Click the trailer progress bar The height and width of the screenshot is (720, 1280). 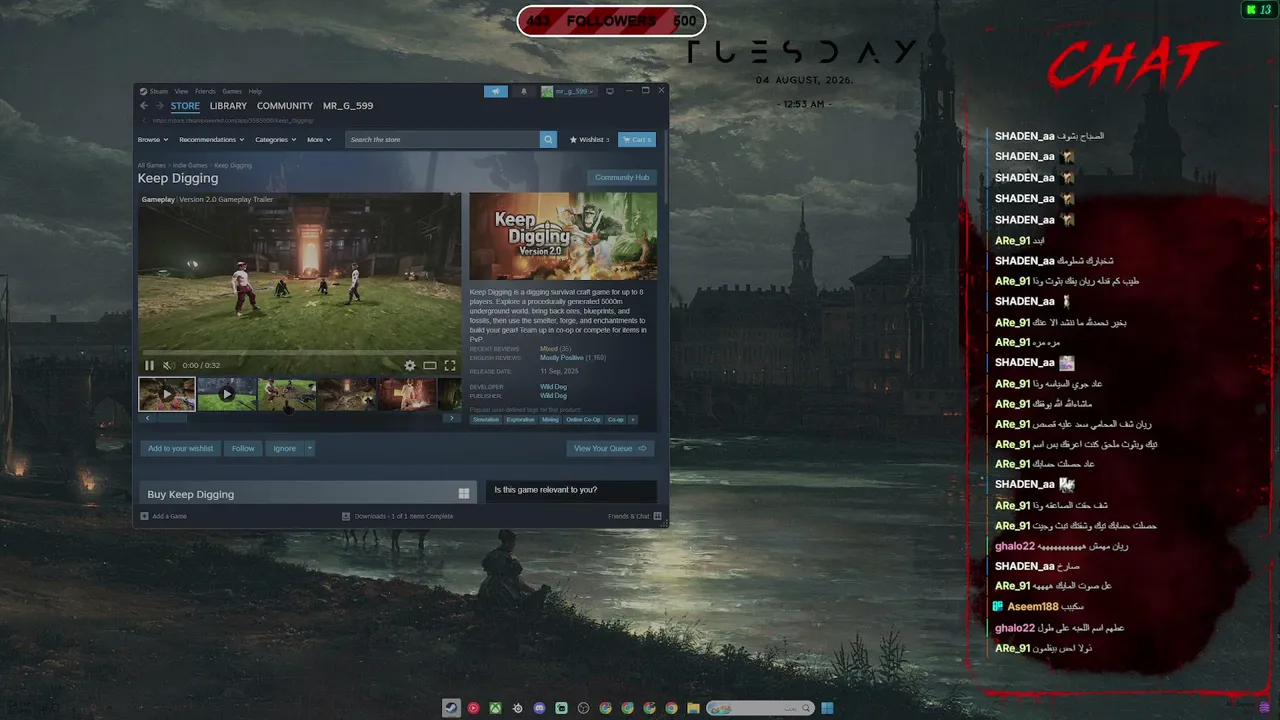(x=299, y=353)
